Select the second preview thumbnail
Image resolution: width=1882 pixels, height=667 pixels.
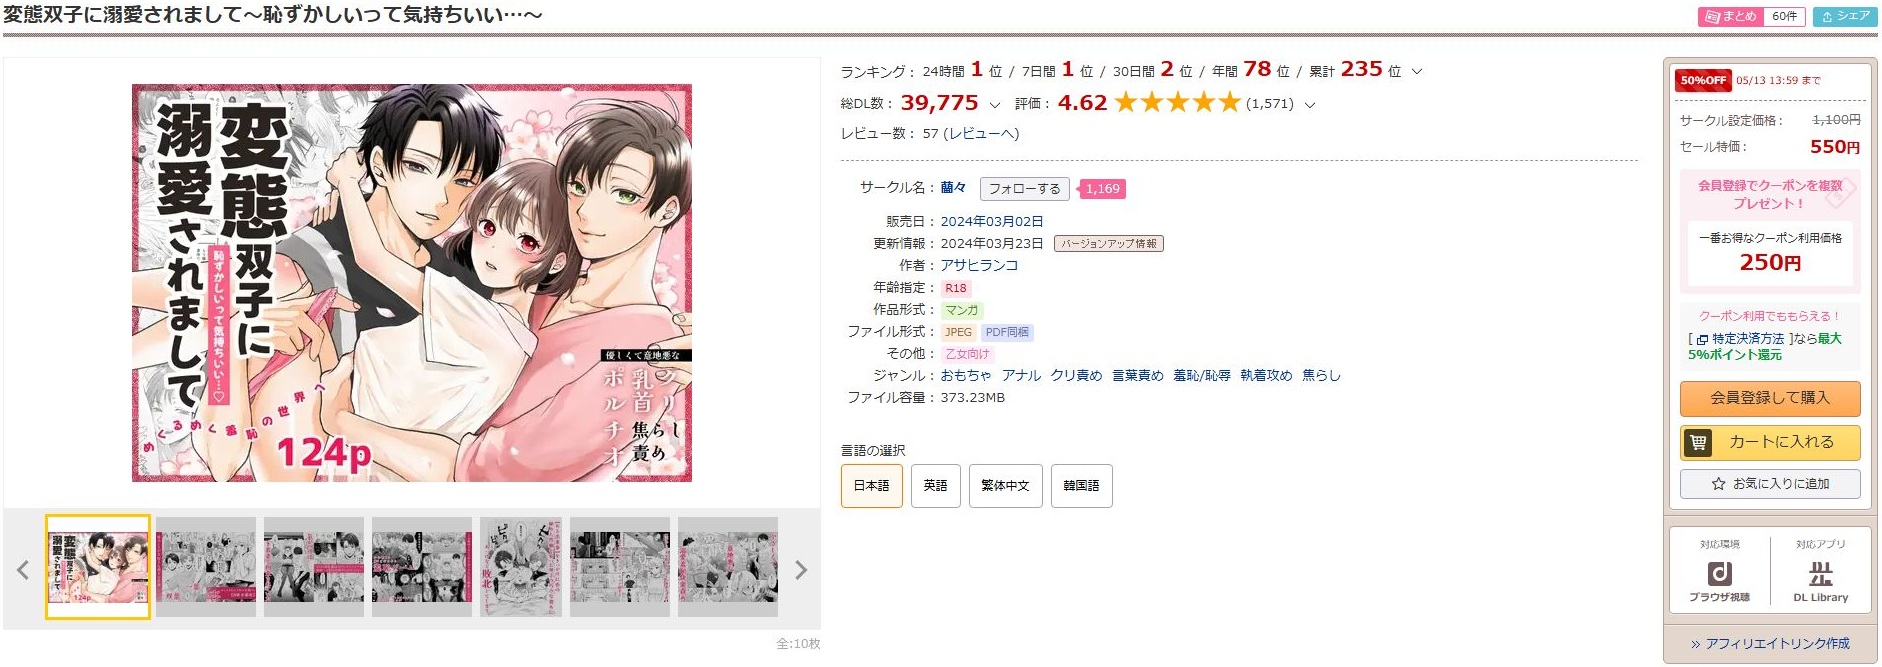(x=206, y=566)
